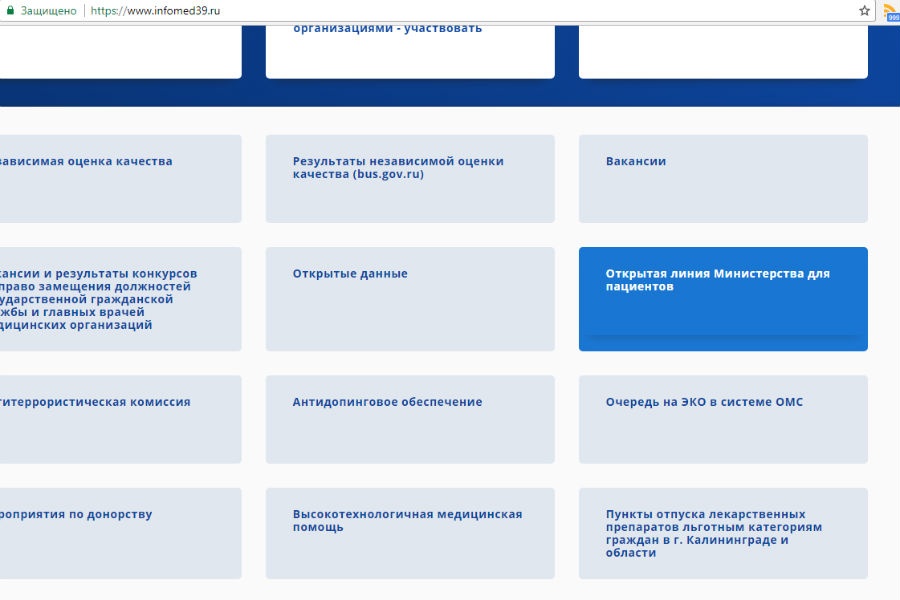Open the 'Вакансии' tile
Image resolution: width=900 pixels, height=600 pixels.
[722, 178]
